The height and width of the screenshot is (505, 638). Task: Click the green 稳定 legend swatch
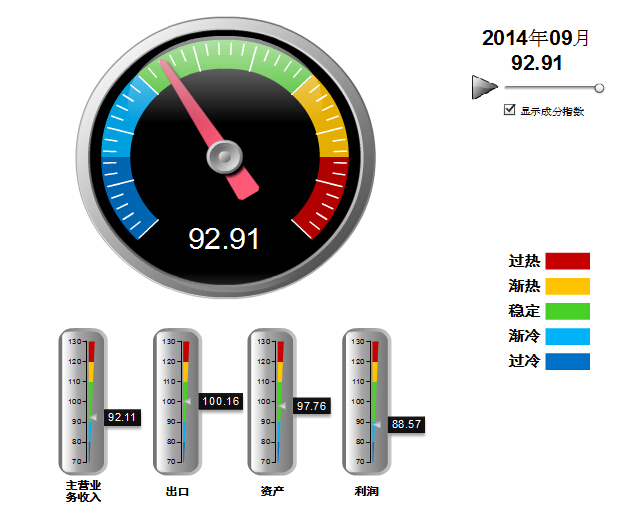pyautogui.click(x=567, y=311)
